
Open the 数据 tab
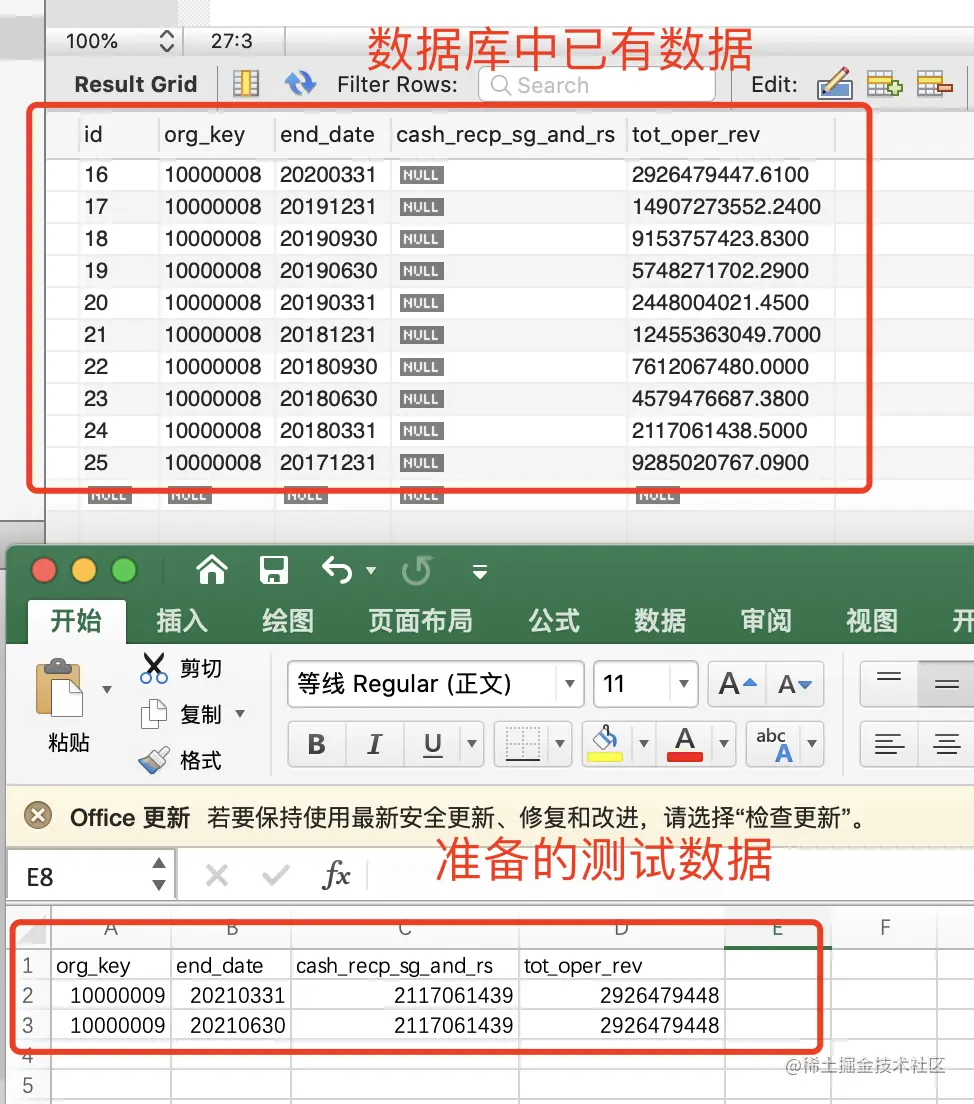click(660, 621)
